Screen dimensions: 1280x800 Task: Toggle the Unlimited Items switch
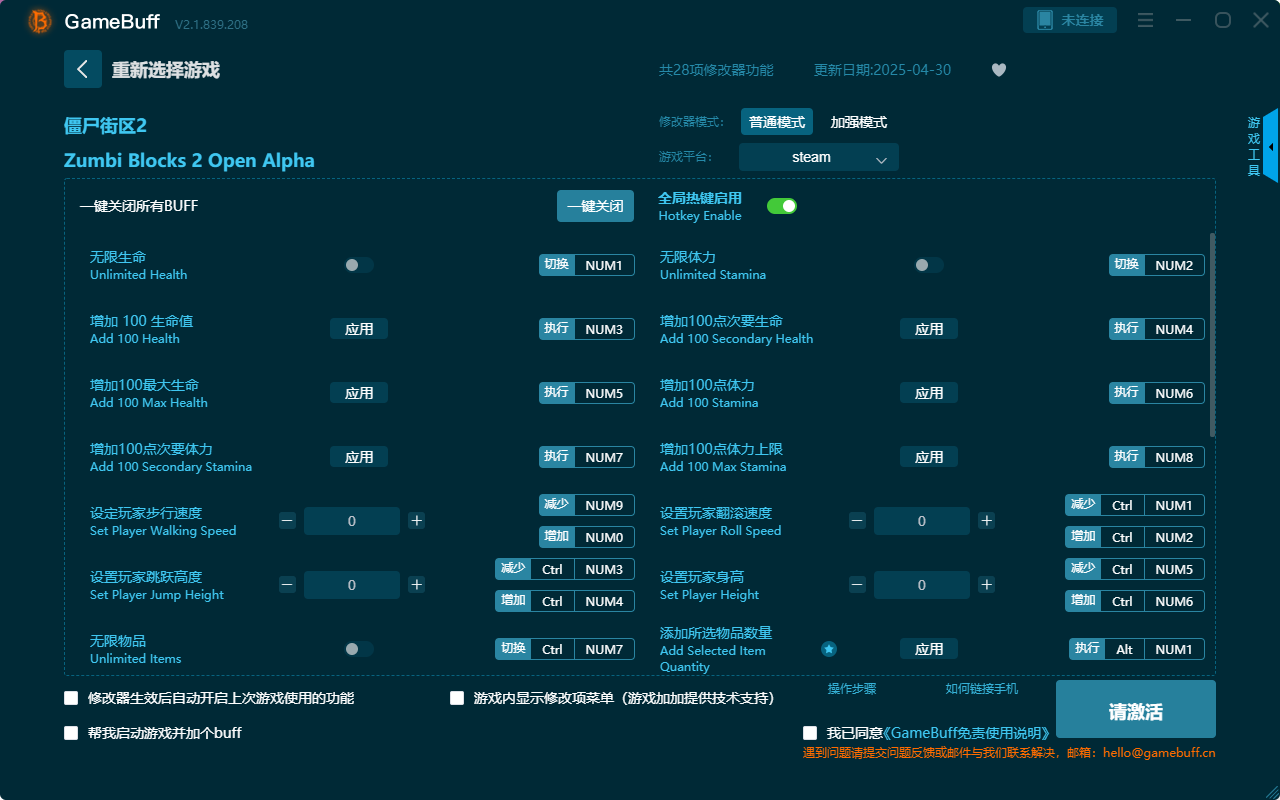(x=357, y=648)
